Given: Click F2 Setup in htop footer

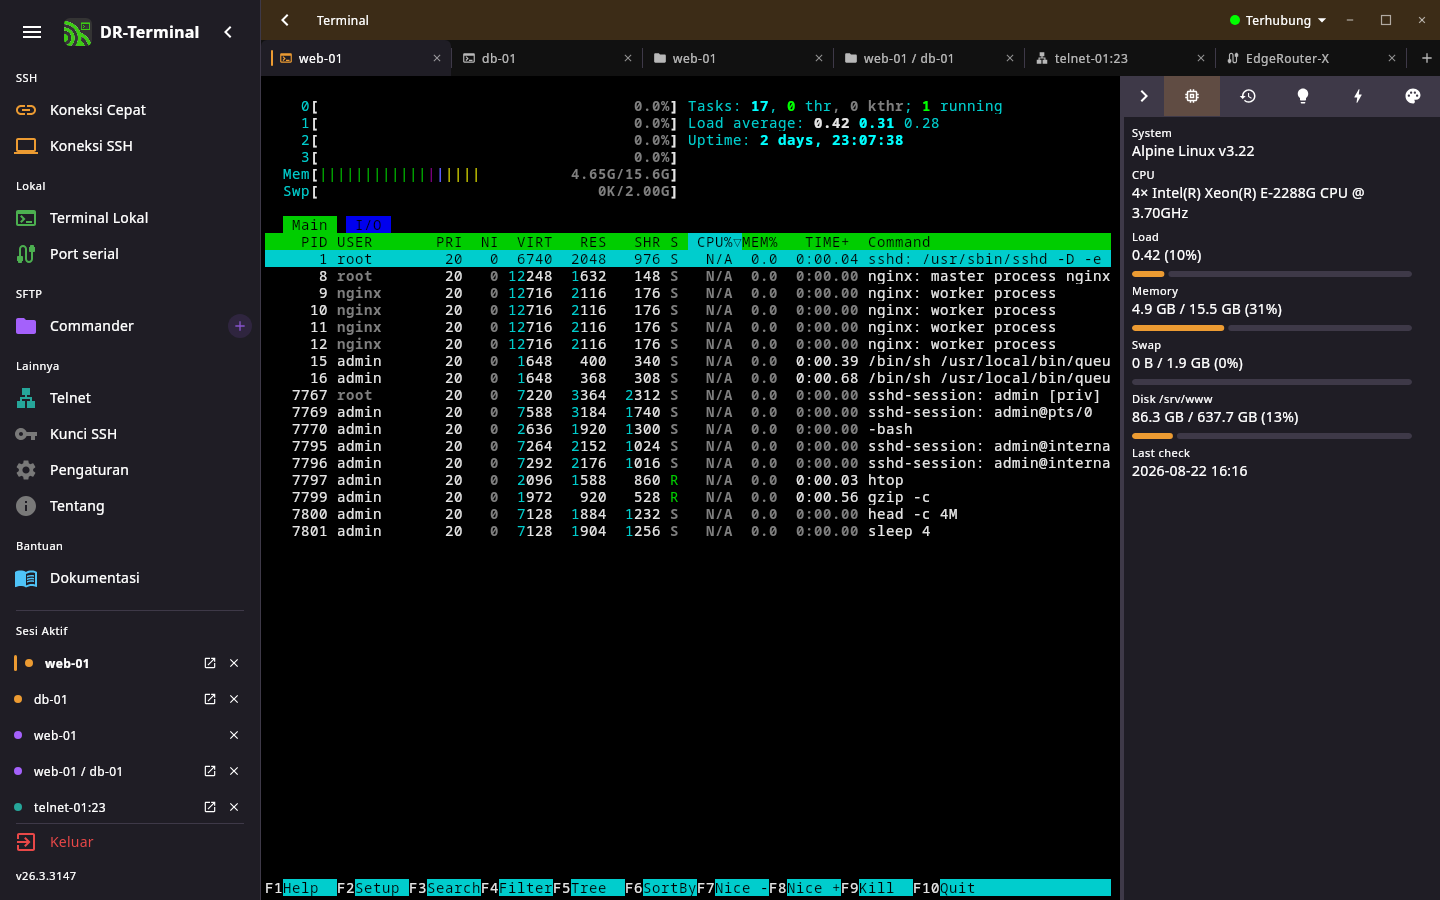Looking at the screenshot, I should 372,888.
